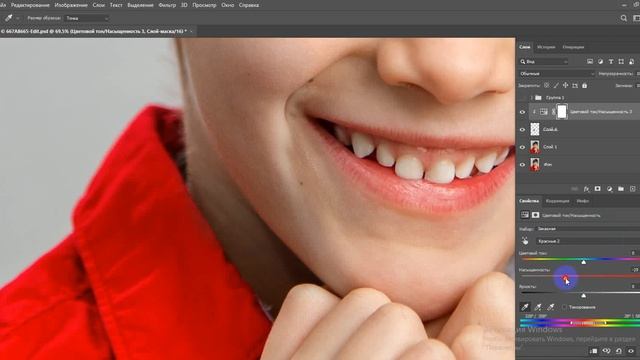Open the 3D menu
640x360 pixels.
[x=184, y=5]
